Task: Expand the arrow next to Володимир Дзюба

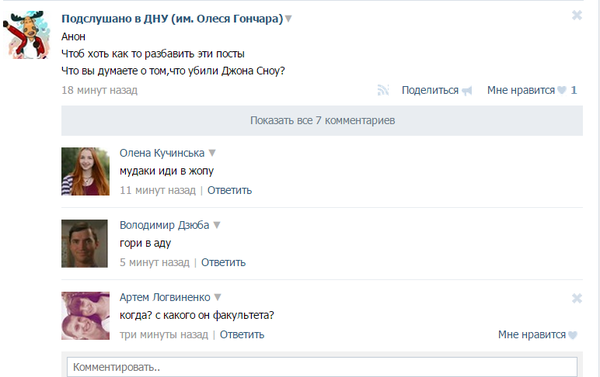Action: pyautogui.click(x=217, y=225)
